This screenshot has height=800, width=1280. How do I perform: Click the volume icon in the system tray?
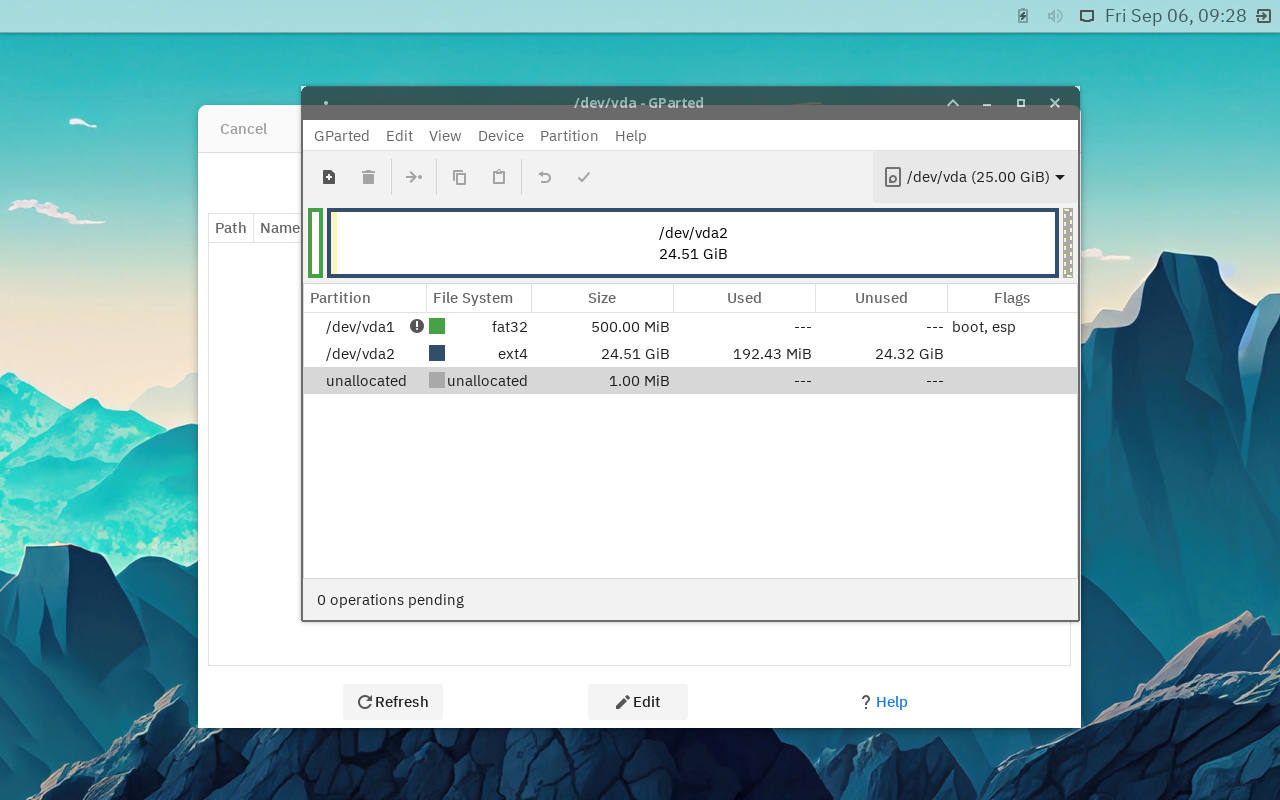coord(1054,15)
